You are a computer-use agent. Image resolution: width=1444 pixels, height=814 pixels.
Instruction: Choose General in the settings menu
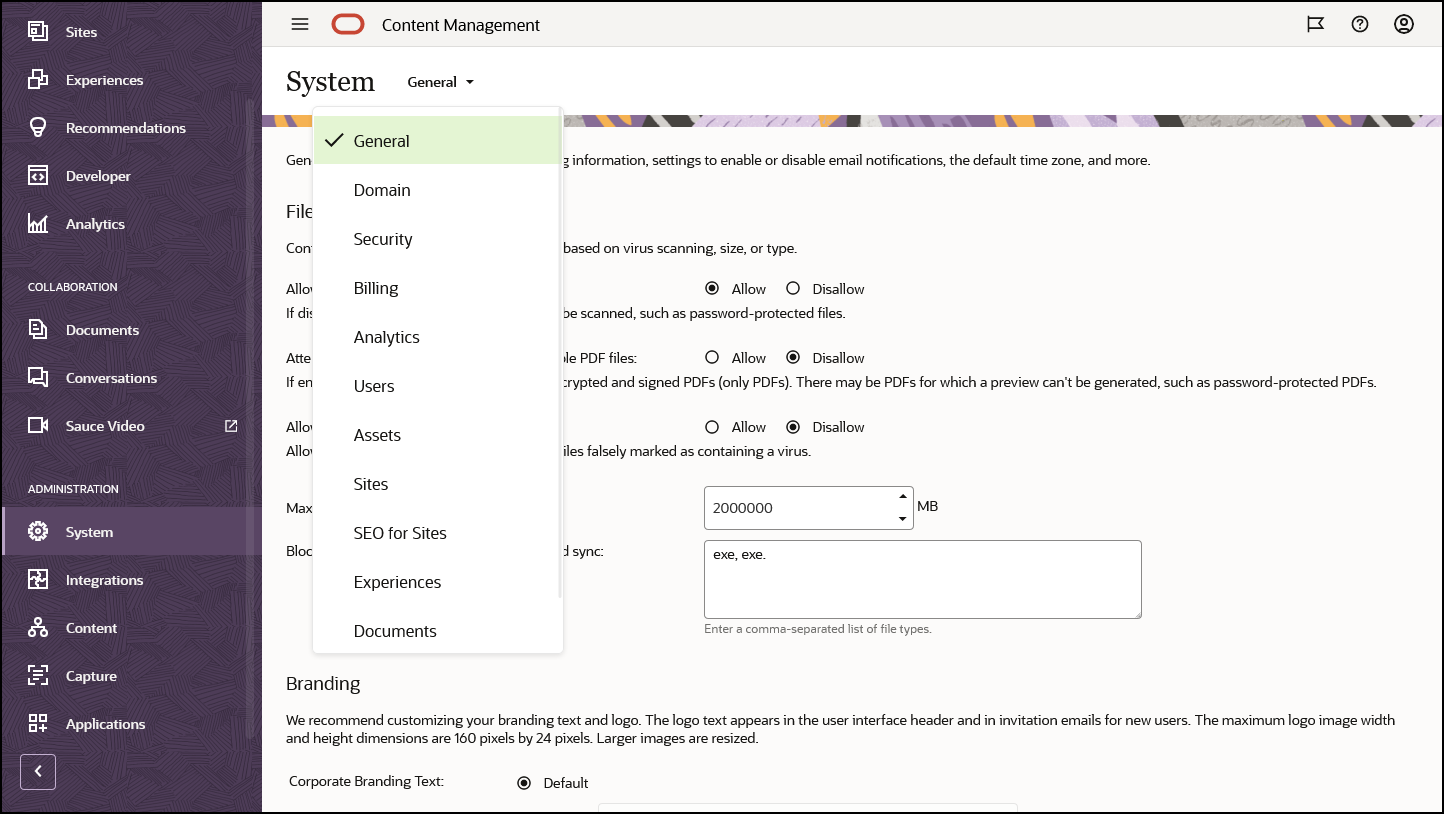tap(437, 141)
